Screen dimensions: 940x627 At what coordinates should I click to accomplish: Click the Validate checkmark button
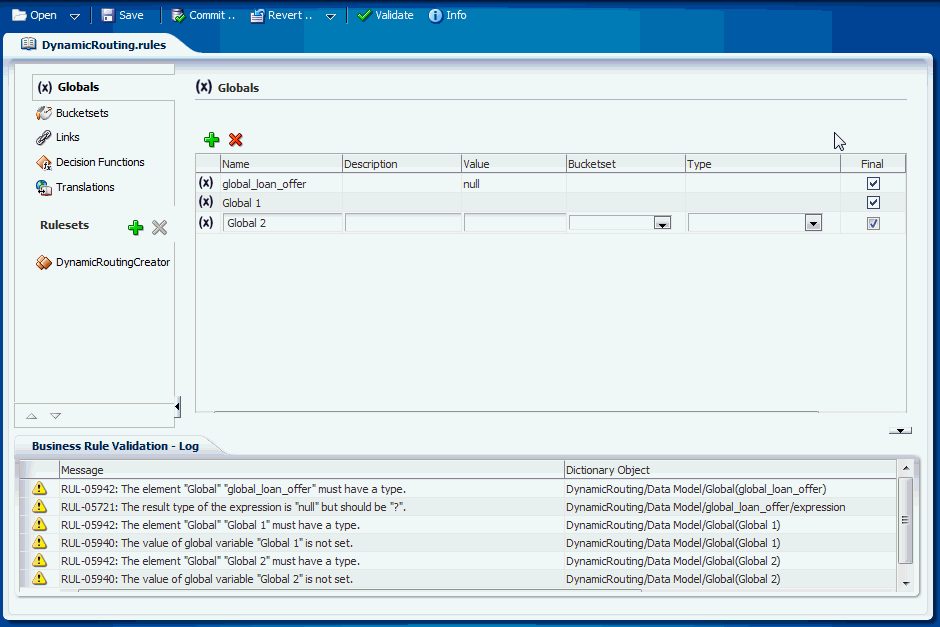pyautogui.click(x=385, y=15)
